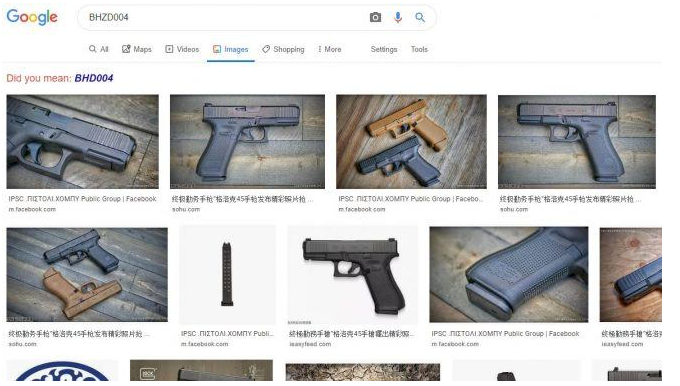Screen dimensions: 680x386
Task: Open thumbnail with tan and black pistols, first row
Action: pyautogui.click(x=411, y=141)
